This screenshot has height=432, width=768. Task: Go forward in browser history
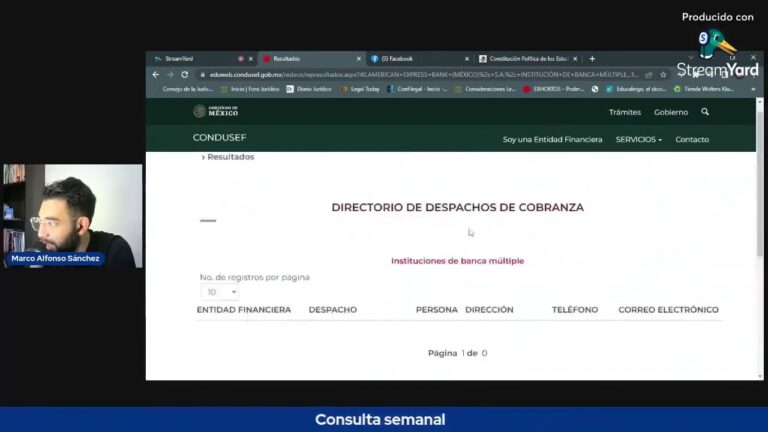point(170,74)
